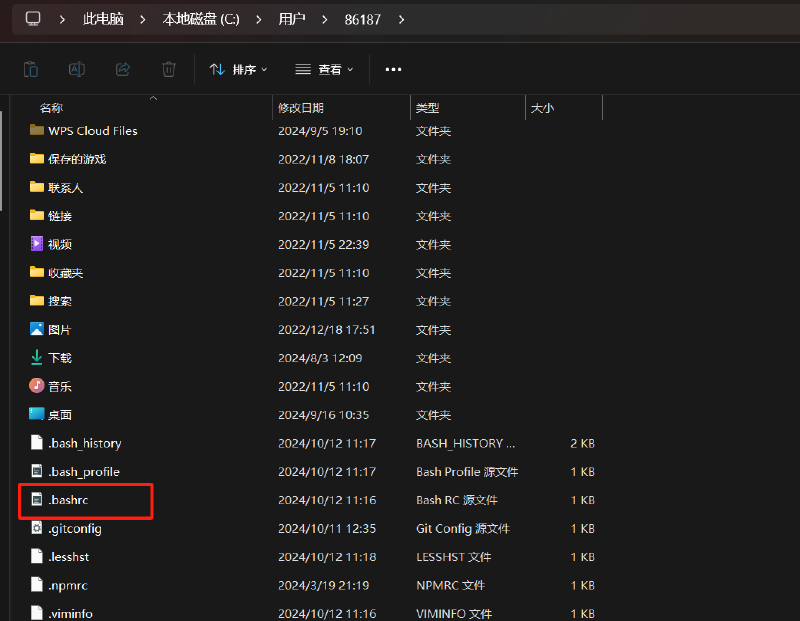Select the .lesshst file icon
This screenshot has height=621, width=800.
click(x=37, y=556)
